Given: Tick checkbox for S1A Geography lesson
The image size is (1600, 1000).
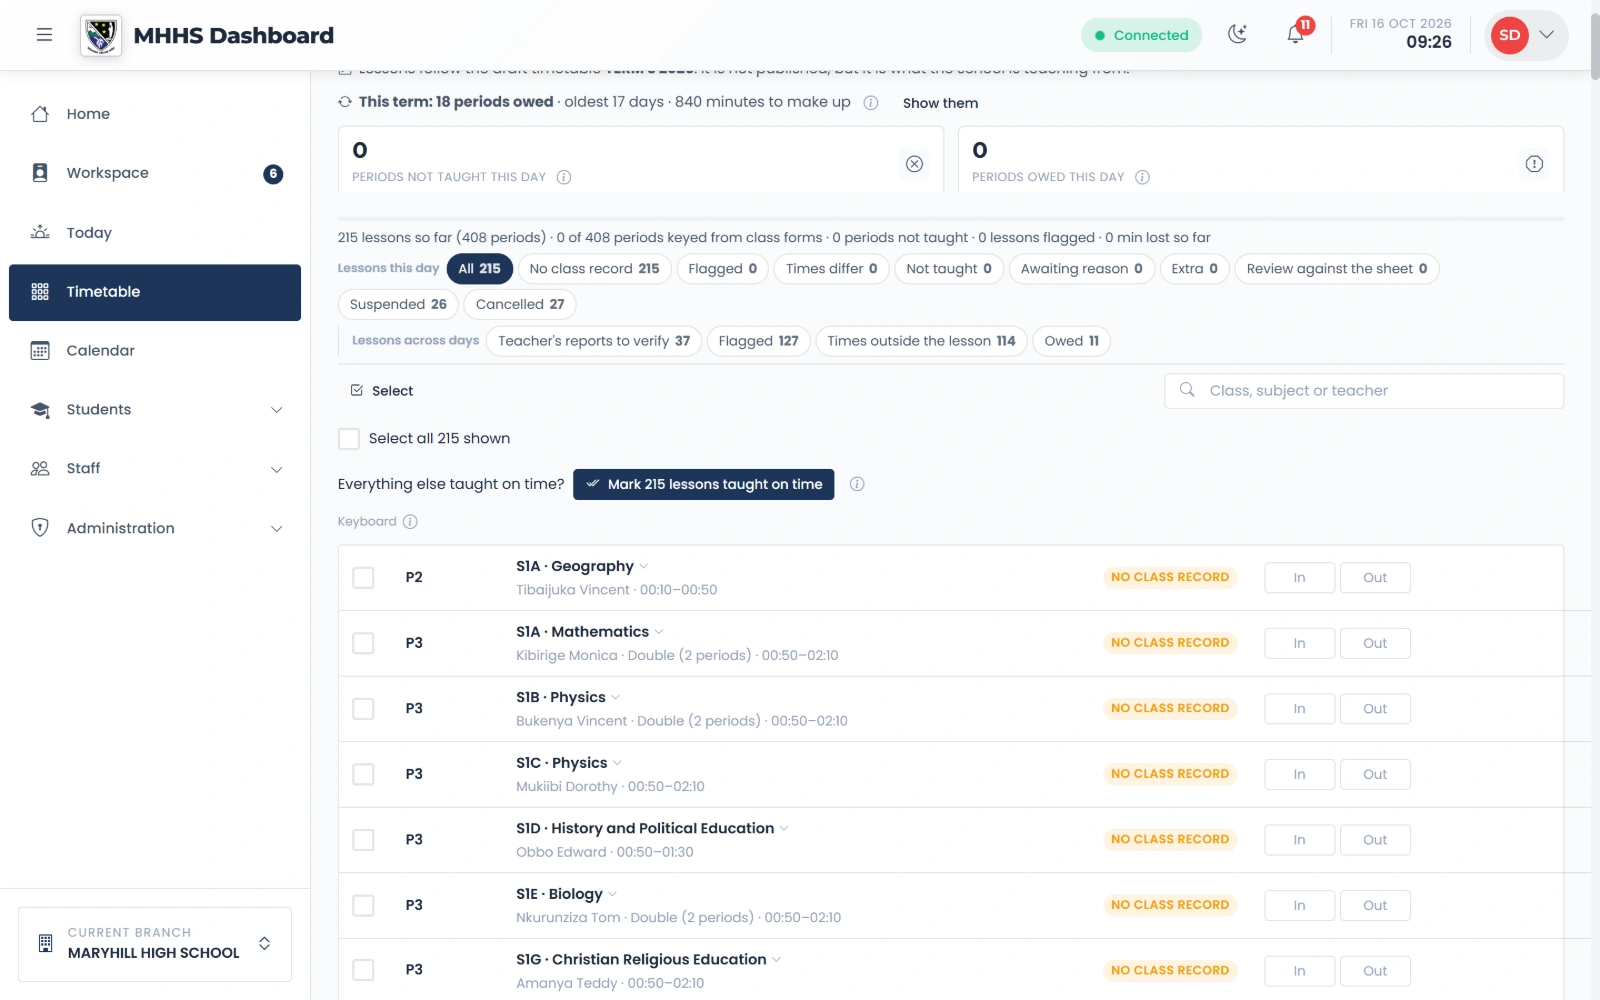Looking at the screenshot, I should coord(363,578).
